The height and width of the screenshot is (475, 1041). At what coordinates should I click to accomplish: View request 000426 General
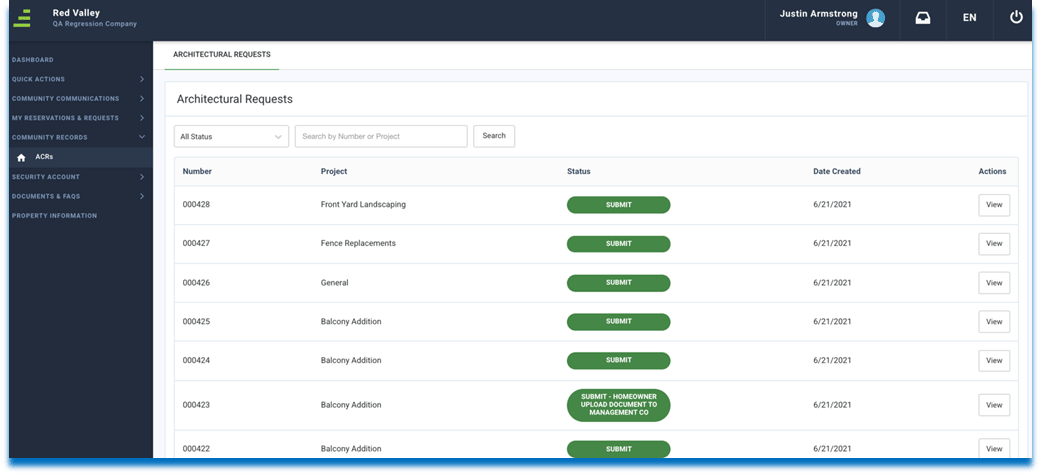pyautogui.click(x=994, y=283)
